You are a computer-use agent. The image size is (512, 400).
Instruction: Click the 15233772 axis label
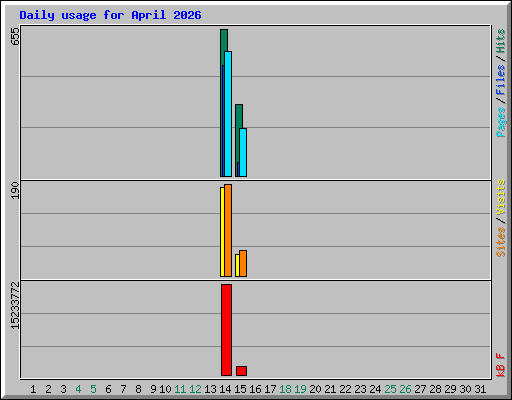point(15,306)
